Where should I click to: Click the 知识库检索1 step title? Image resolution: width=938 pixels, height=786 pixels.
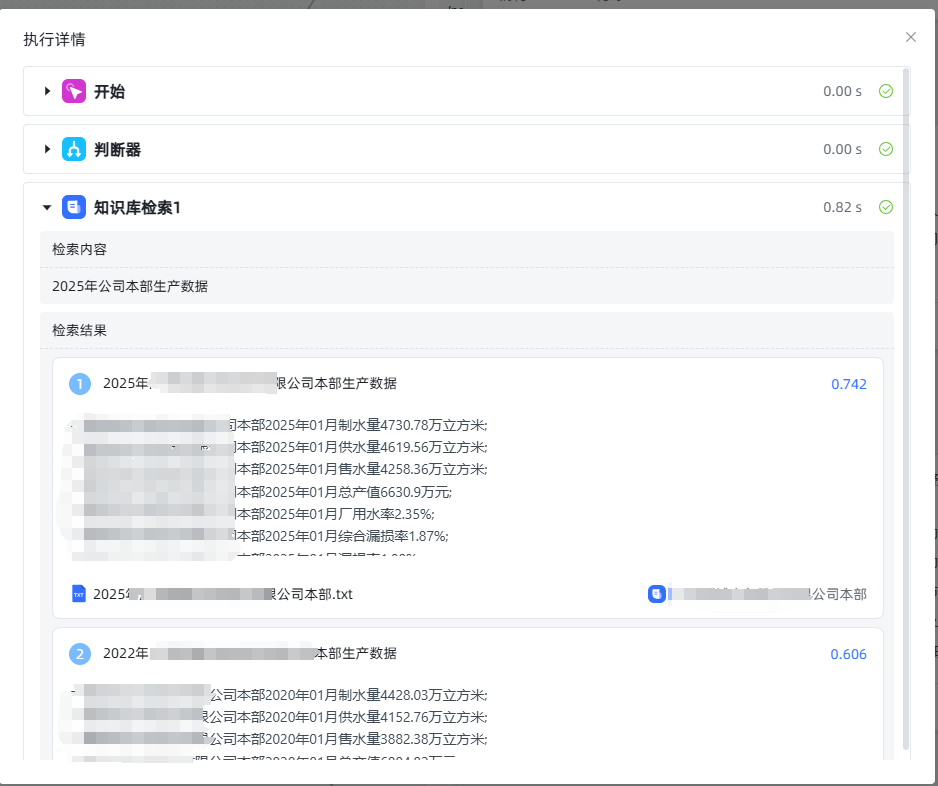(137, 208)
